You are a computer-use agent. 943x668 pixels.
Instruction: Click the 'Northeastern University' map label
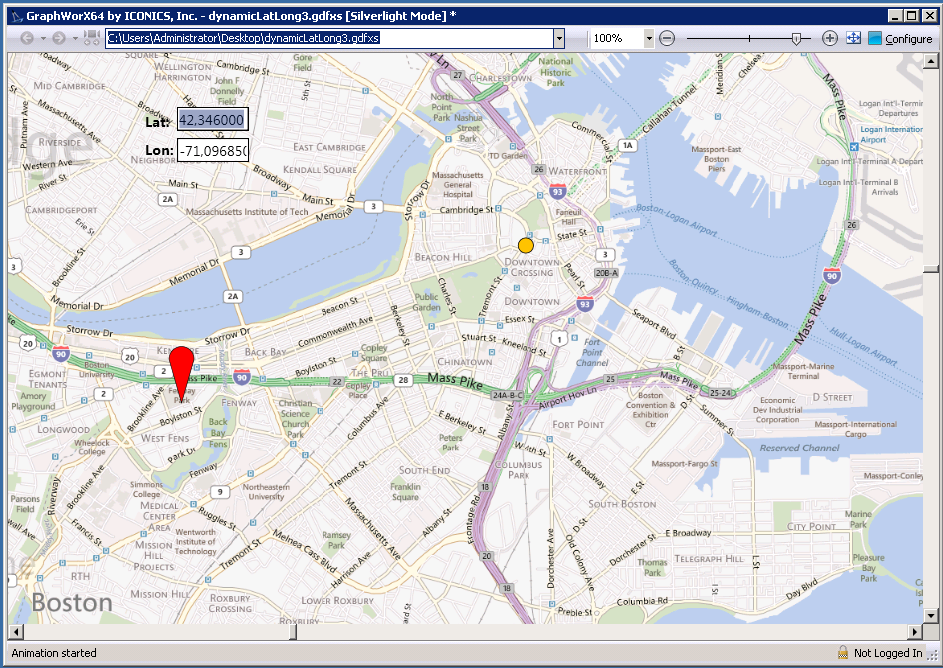pyautogui.click(x=266, y=492)
